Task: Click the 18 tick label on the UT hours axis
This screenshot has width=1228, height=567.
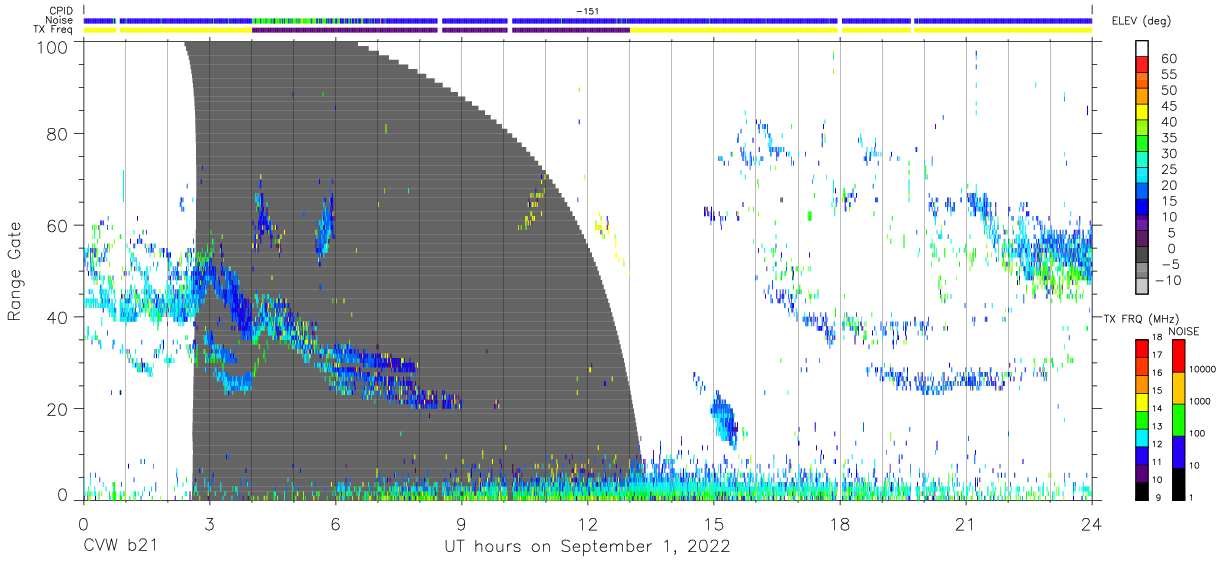Action: 840,523
